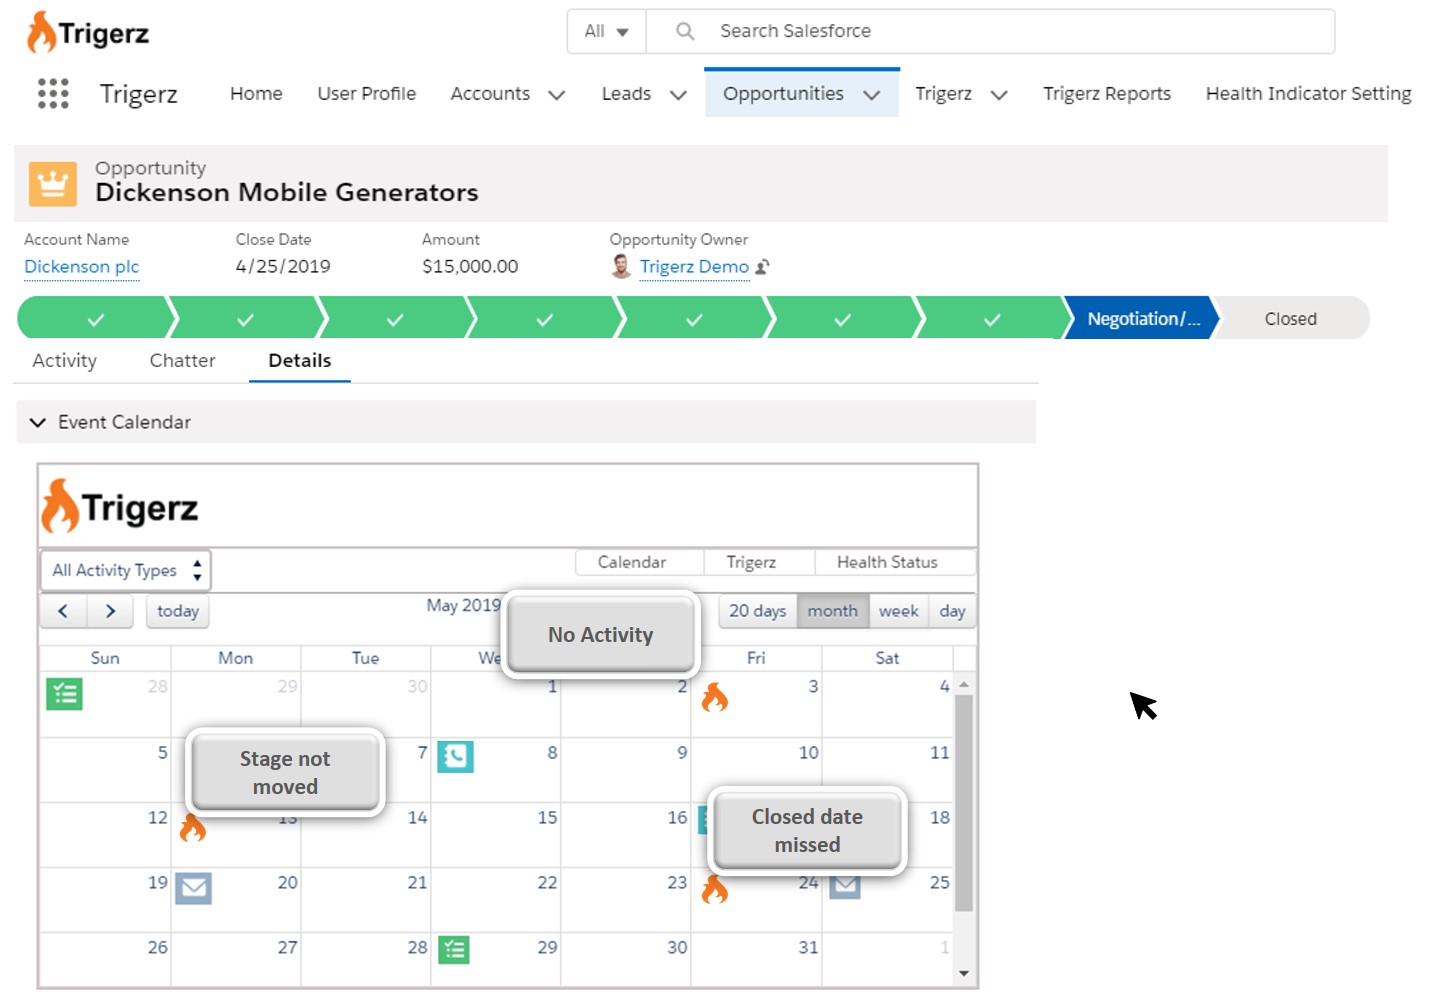This screenshot has height=998, width=1433.
Task: Open the green task icon on April 28
Action: 64,693
